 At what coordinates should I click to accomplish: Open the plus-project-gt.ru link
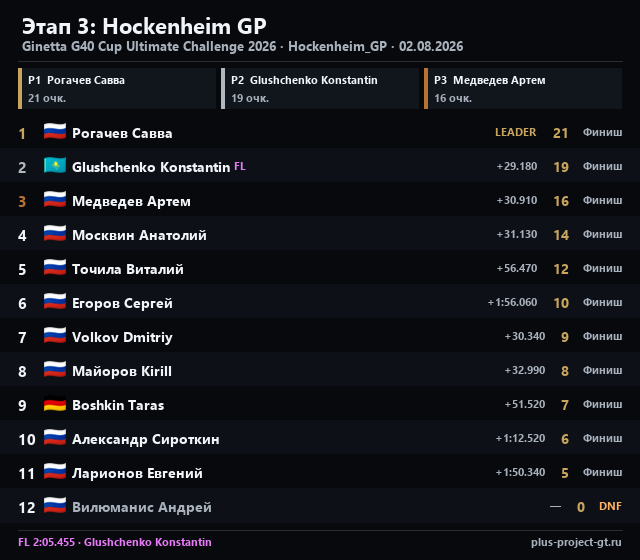(x=576, y=542)
